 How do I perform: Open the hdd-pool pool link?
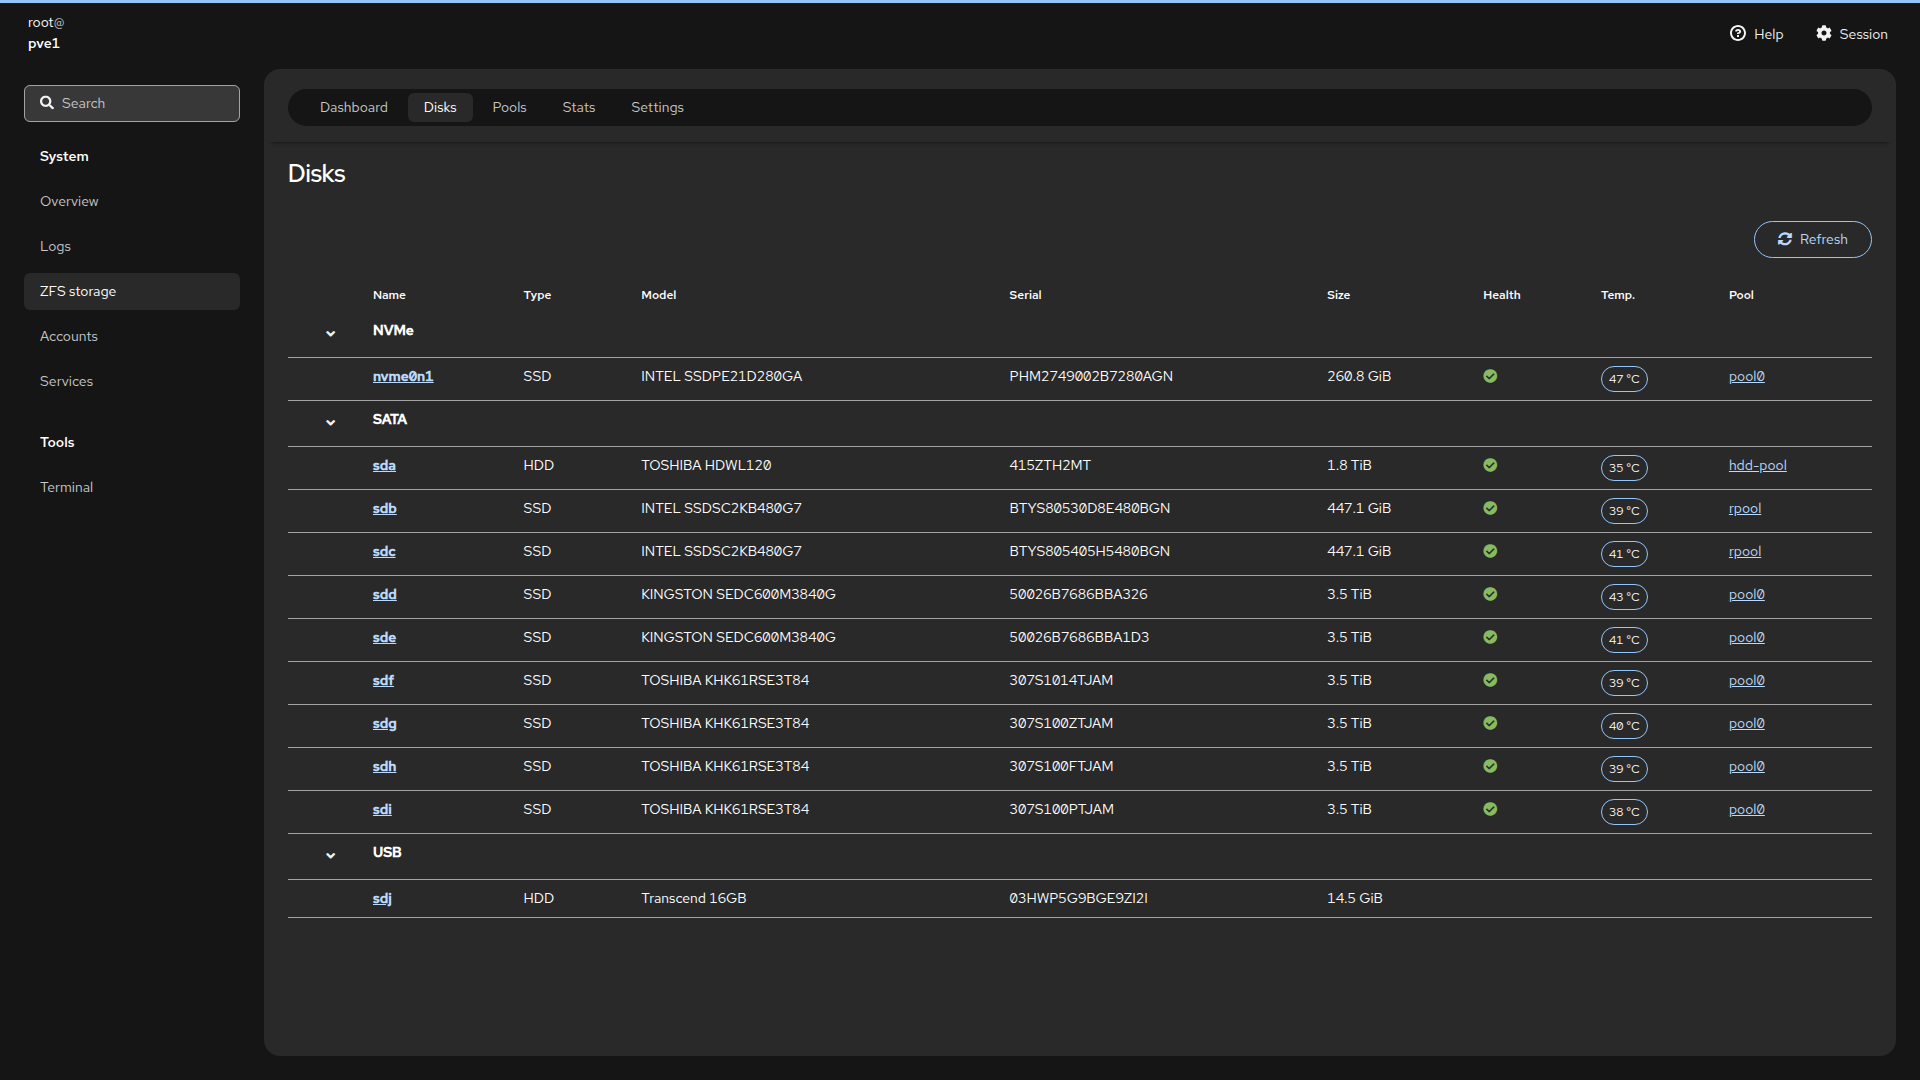pyautogui.click(x=1757, y=465)
